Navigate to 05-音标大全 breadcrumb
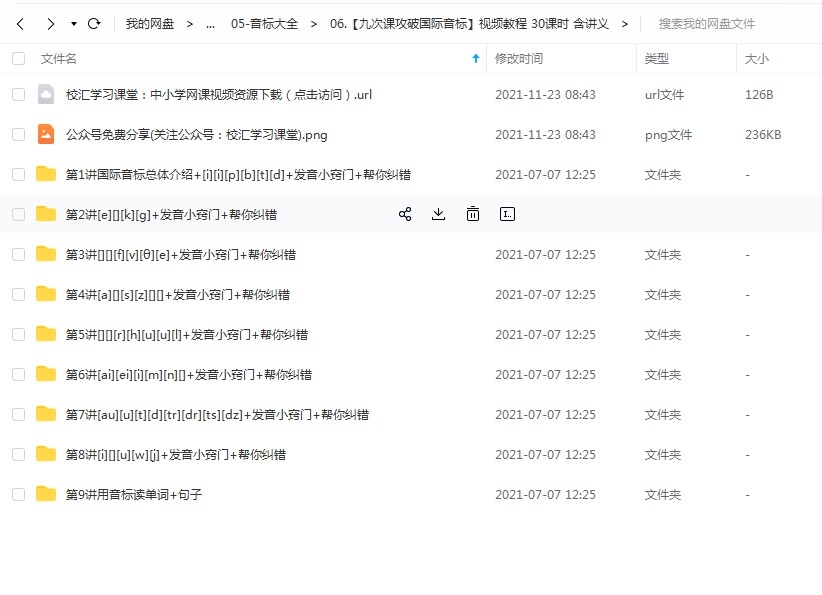 (x=264, y=23)
